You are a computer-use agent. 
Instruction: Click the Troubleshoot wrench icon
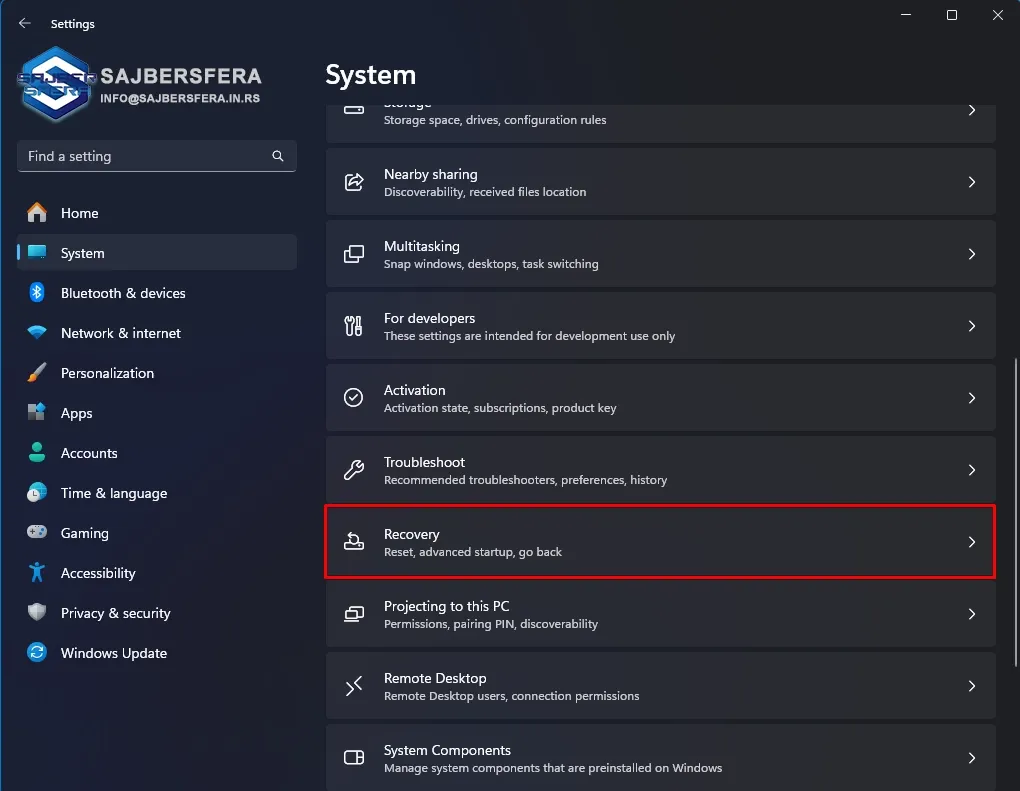[354, 470]
